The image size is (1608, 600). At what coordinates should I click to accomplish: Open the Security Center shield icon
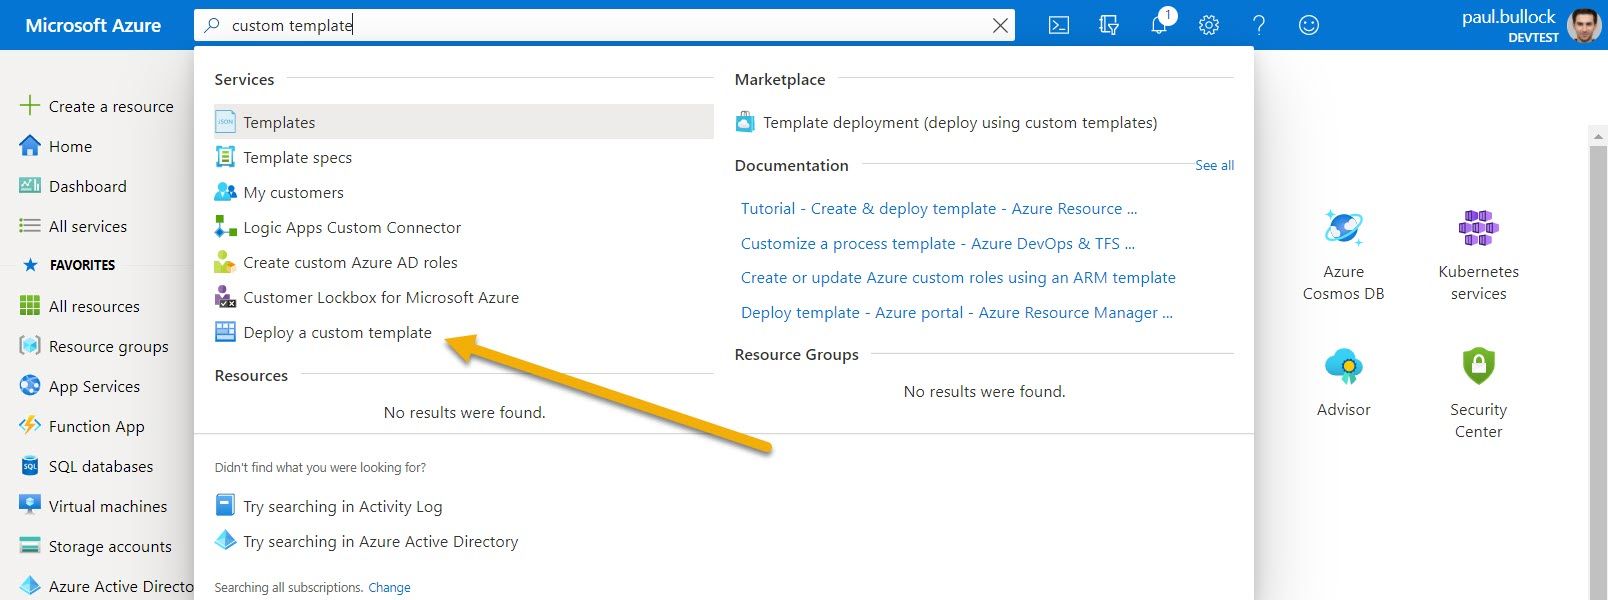click(x=1478, y=367)
